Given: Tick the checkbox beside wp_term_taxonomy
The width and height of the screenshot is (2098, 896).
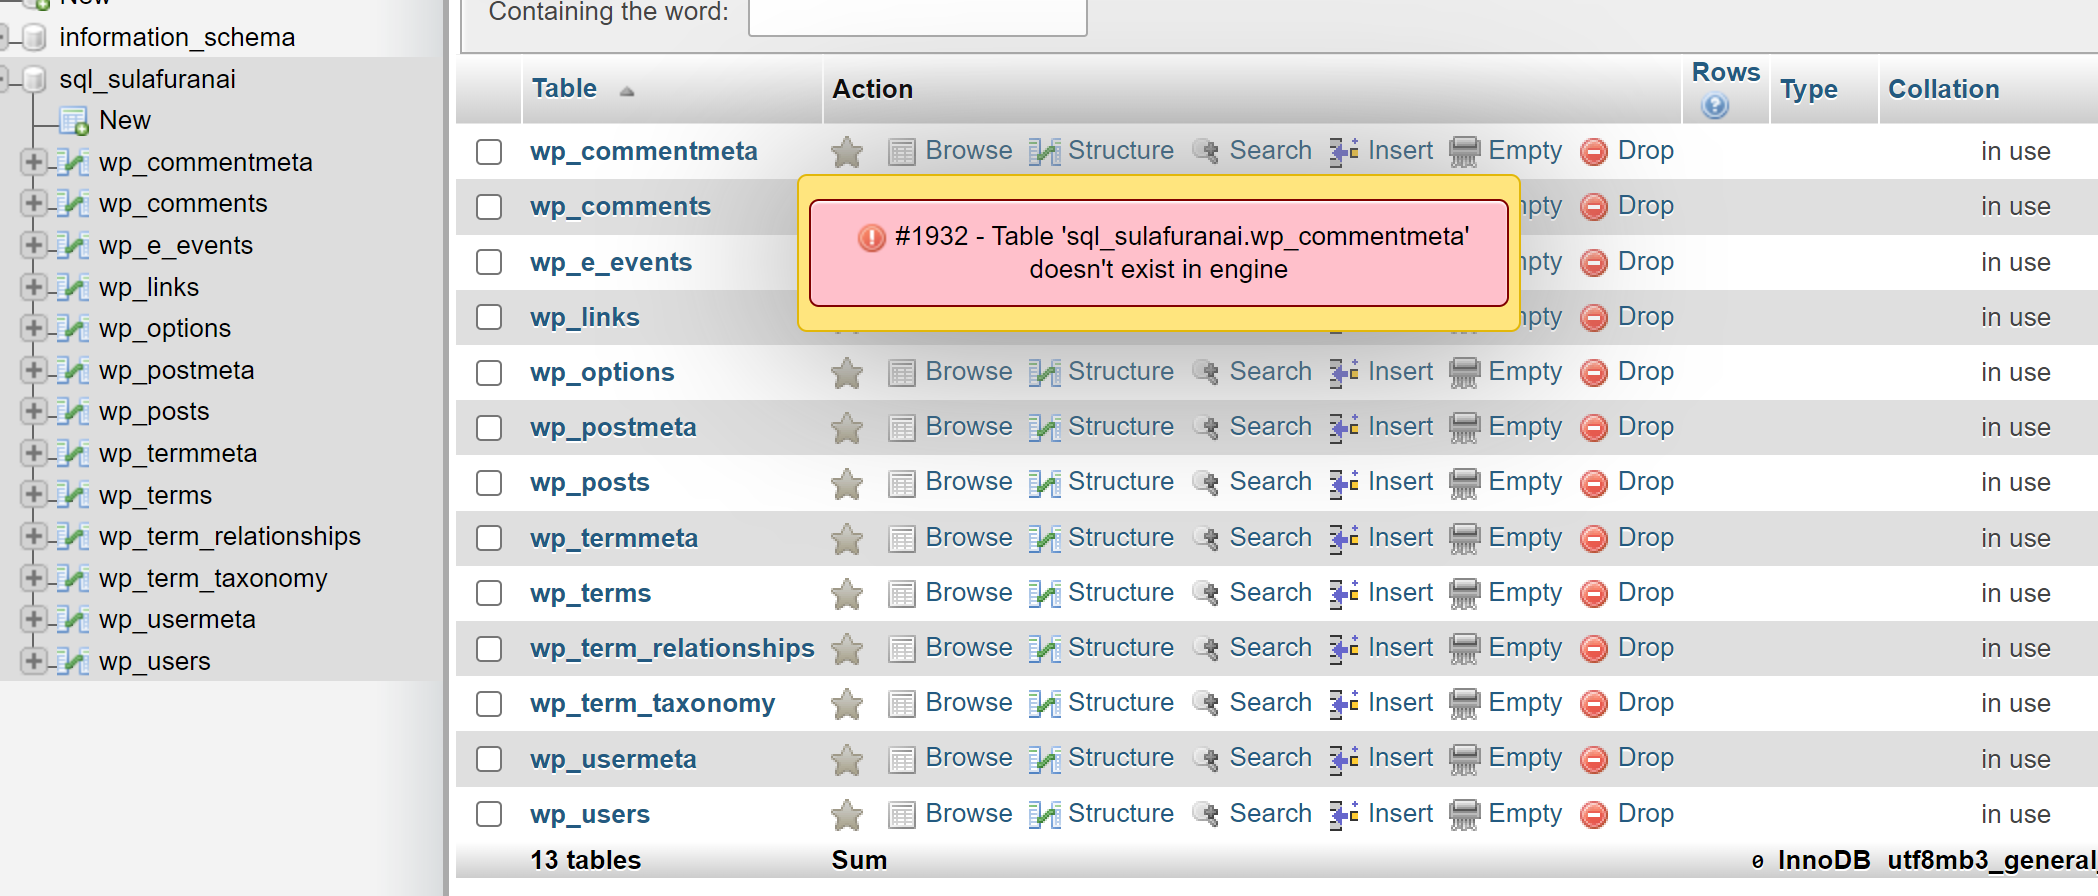Looking at the screenshot, I should [x=489, y=704].
